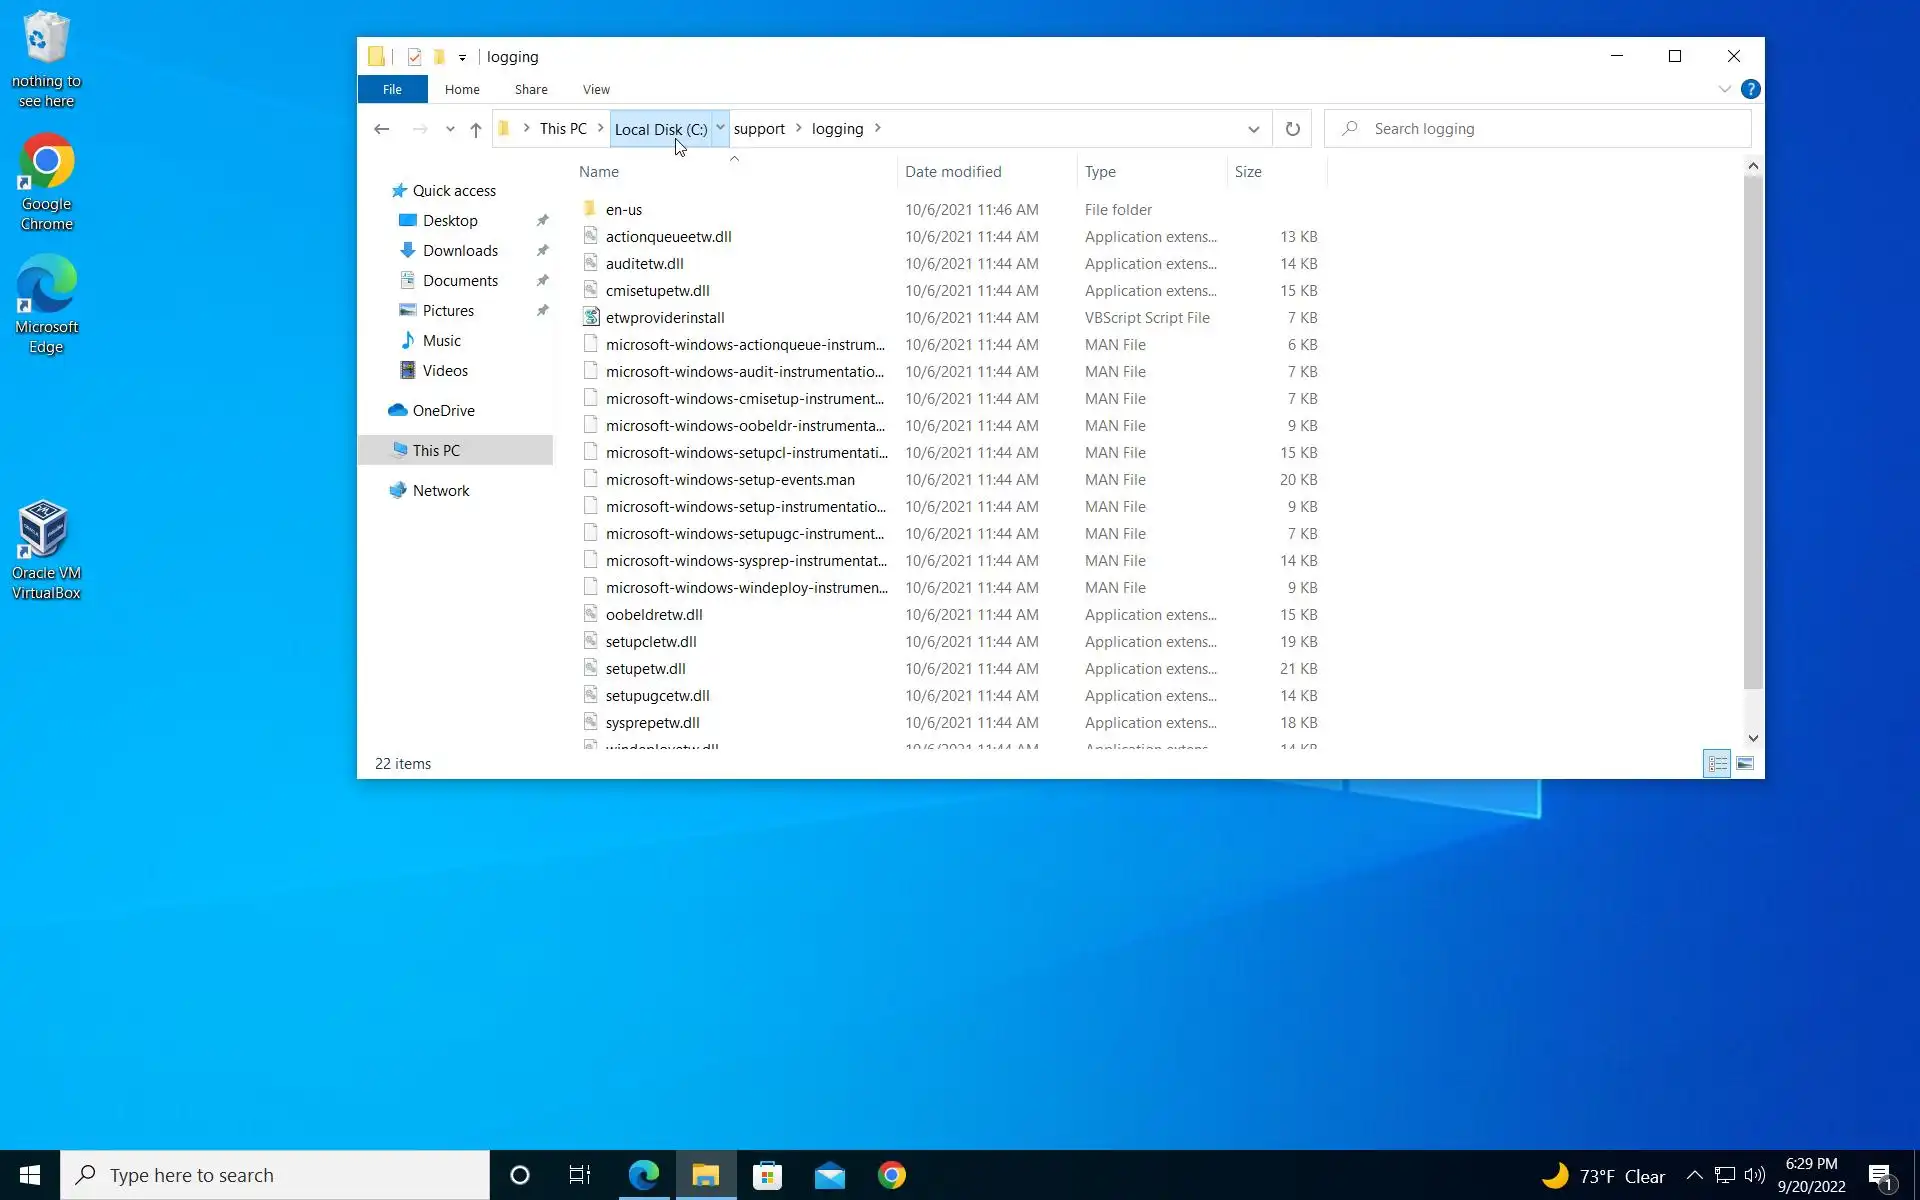The image size is (1920, 1200).
Task: Switch to Large icons view button
Action: [1745, 764]
